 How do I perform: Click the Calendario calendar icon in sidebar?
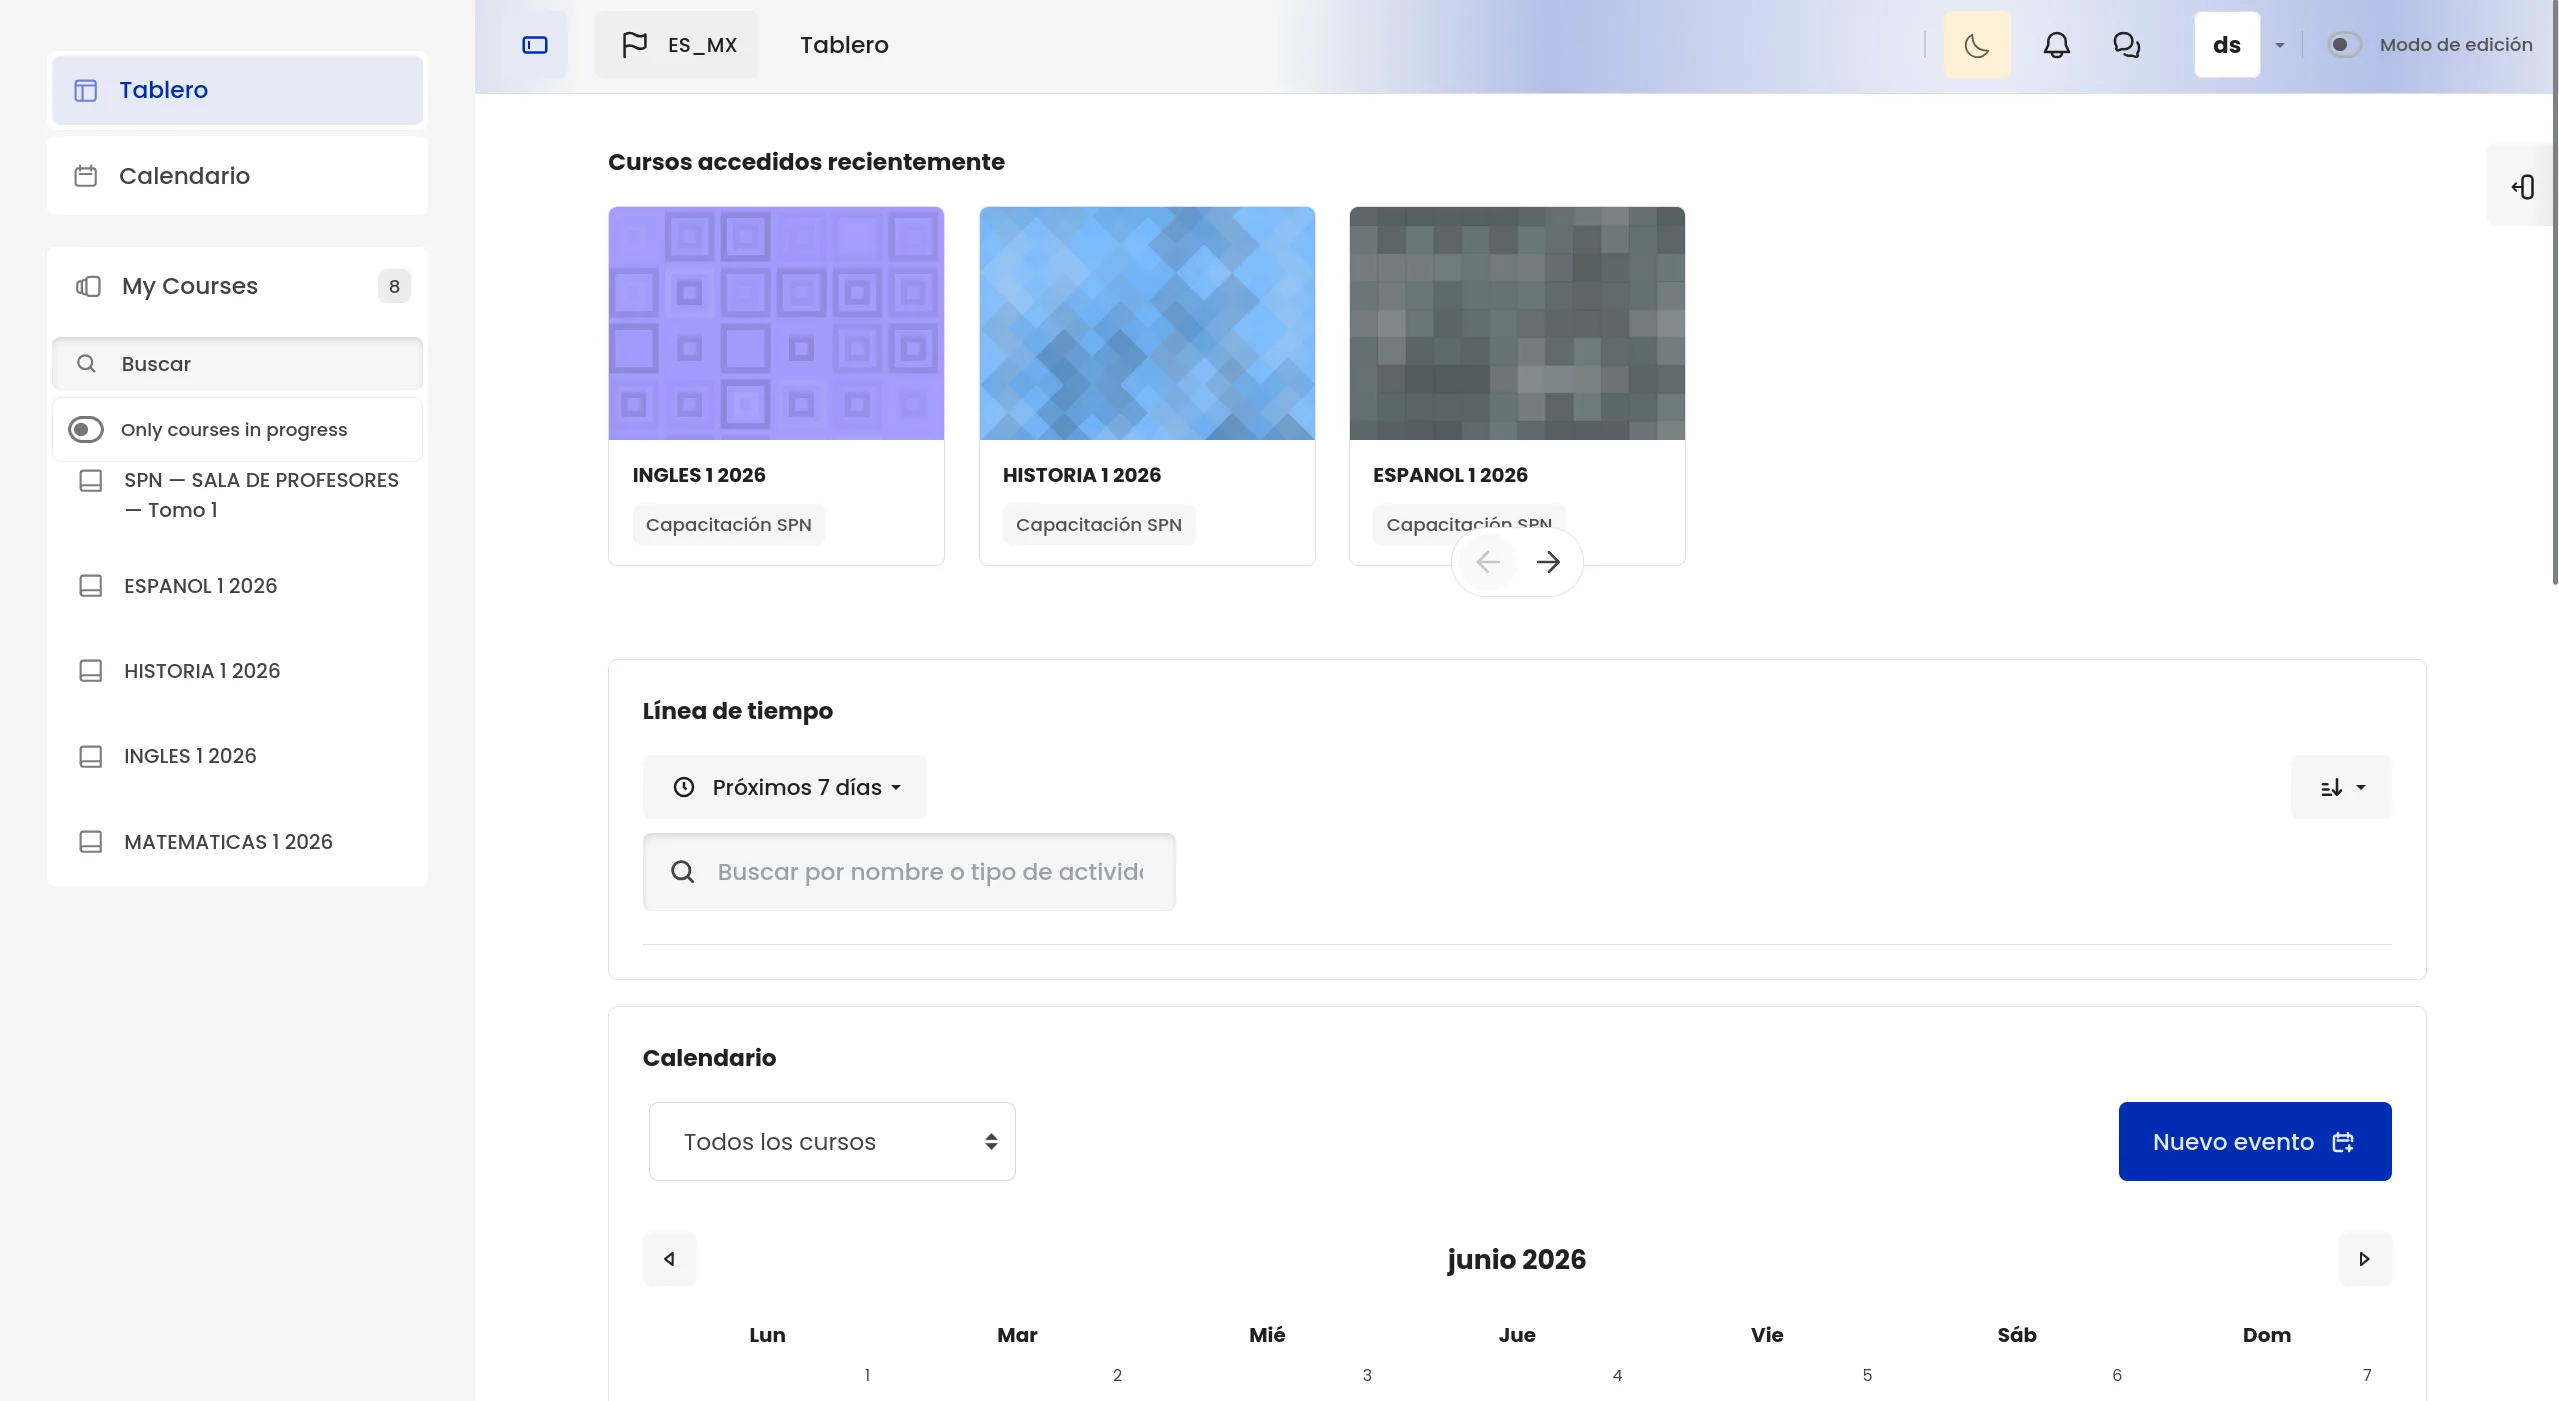[x=86, y=176]
